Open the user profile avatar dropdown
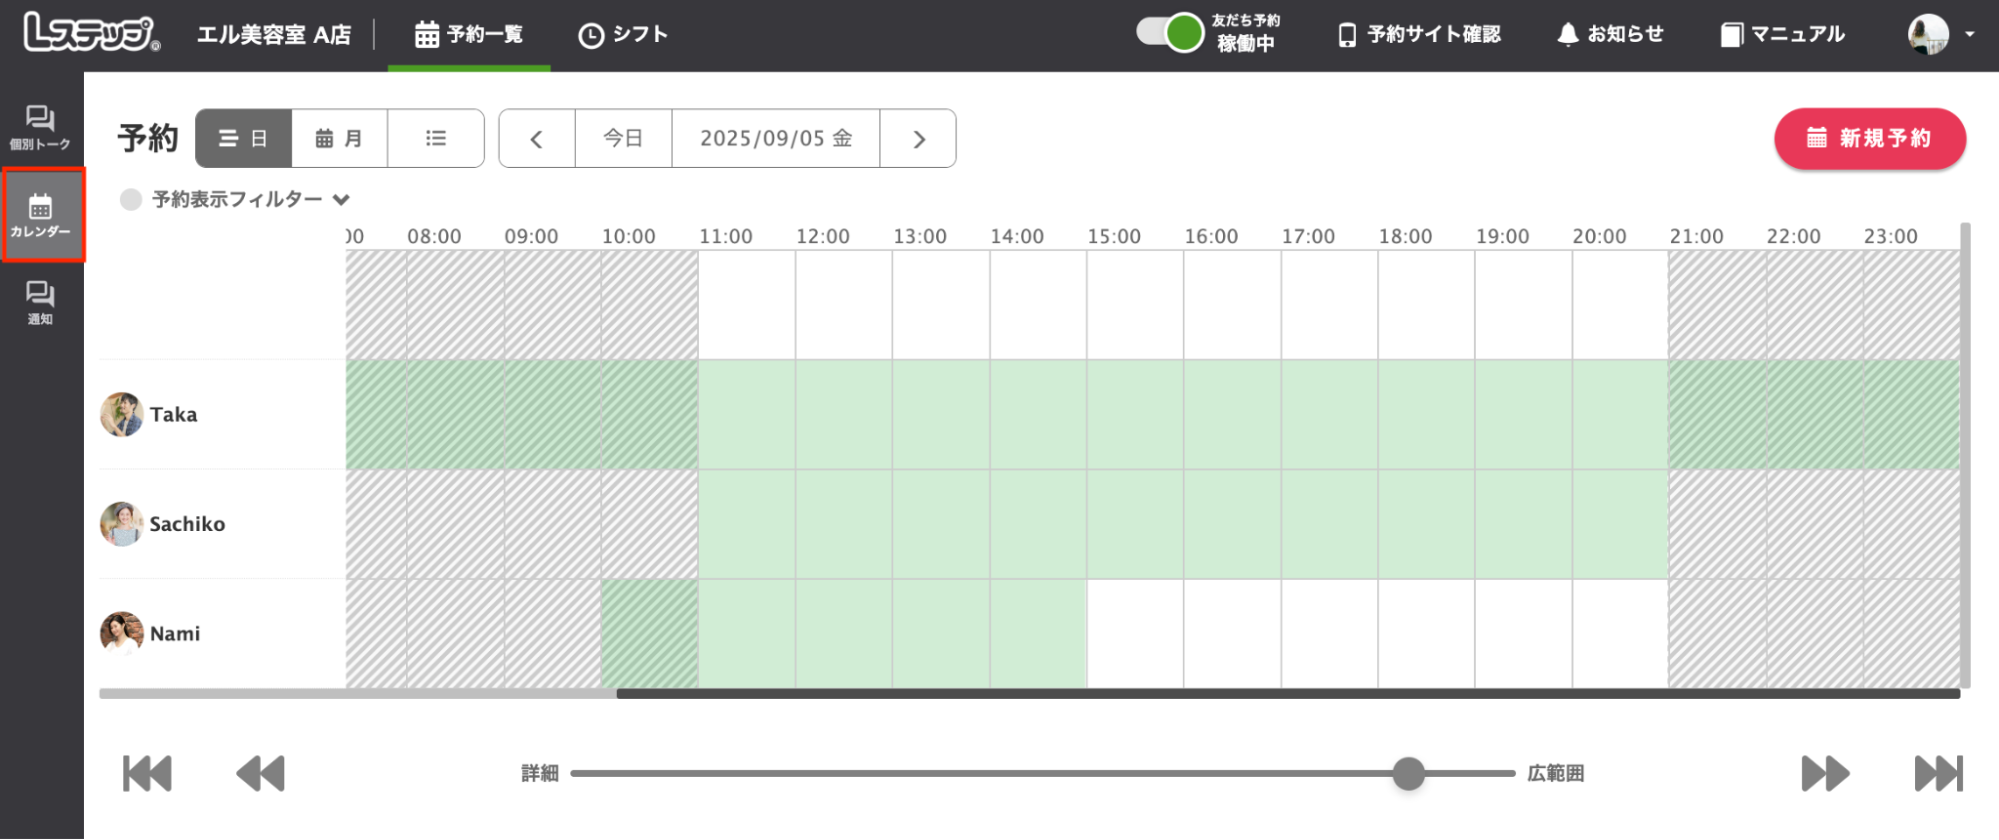 1940,34
